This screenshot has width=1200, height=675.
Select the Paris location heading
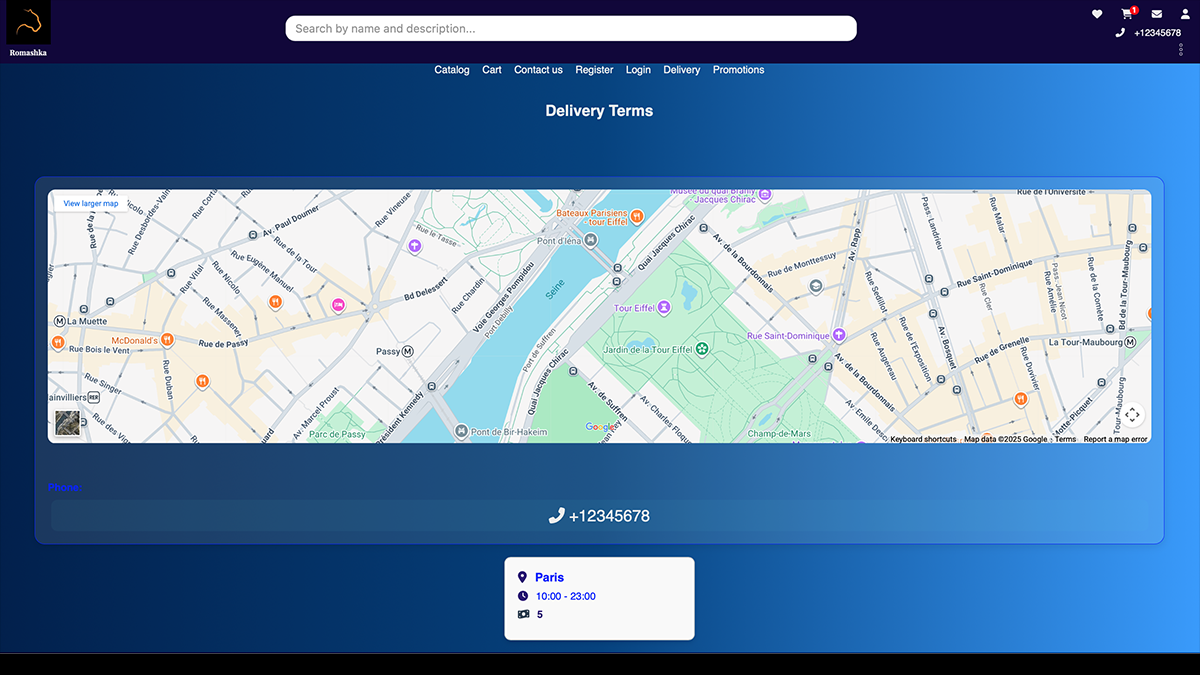tap(549, 577)
